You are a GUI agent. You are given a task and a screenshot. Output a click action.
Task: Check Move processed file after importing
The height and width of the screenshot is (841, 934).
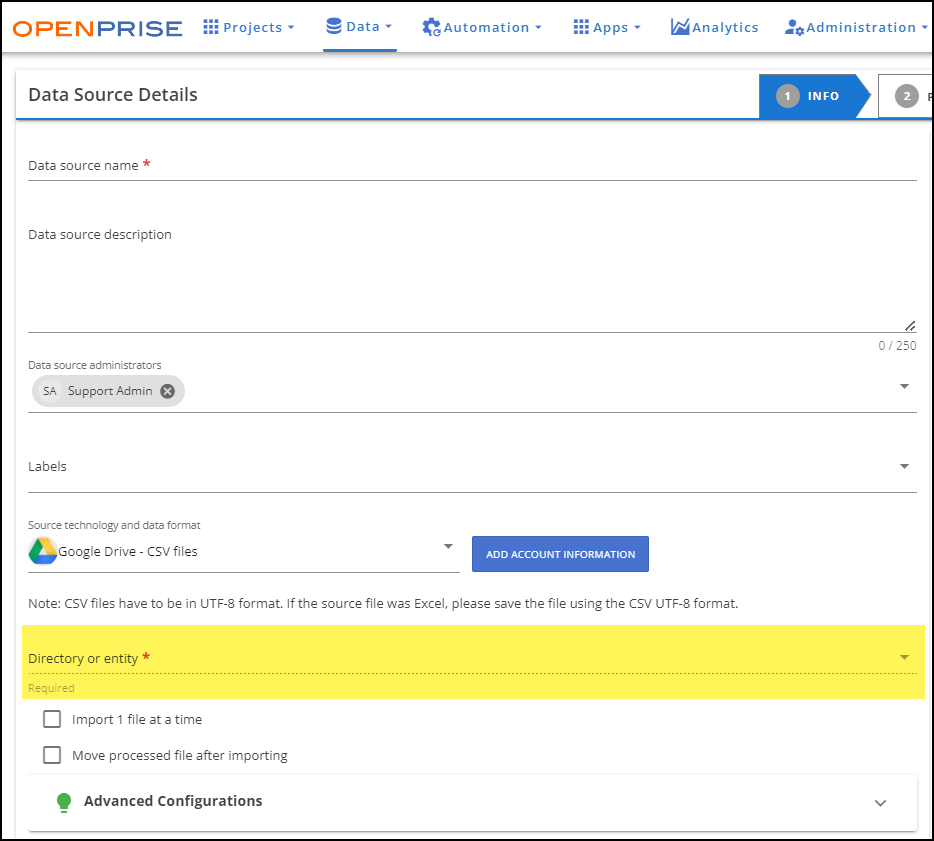pyautogui.click(x=52, y=755)
